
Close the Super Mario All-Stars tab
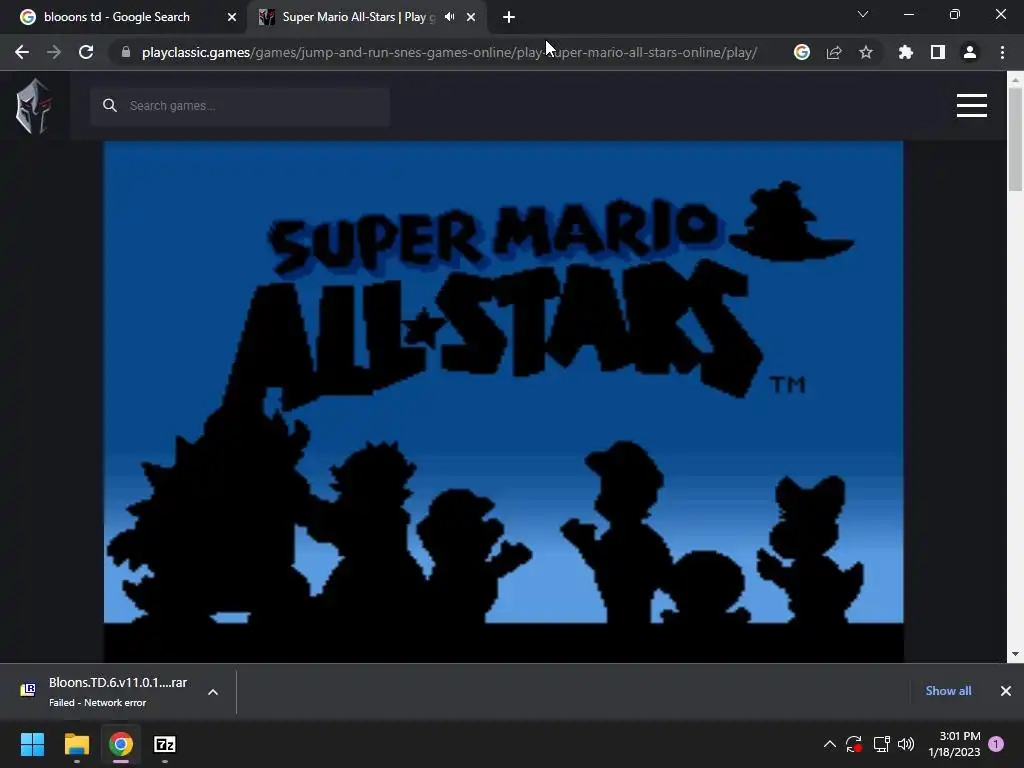pyautogui.click(x=471, y=17)
